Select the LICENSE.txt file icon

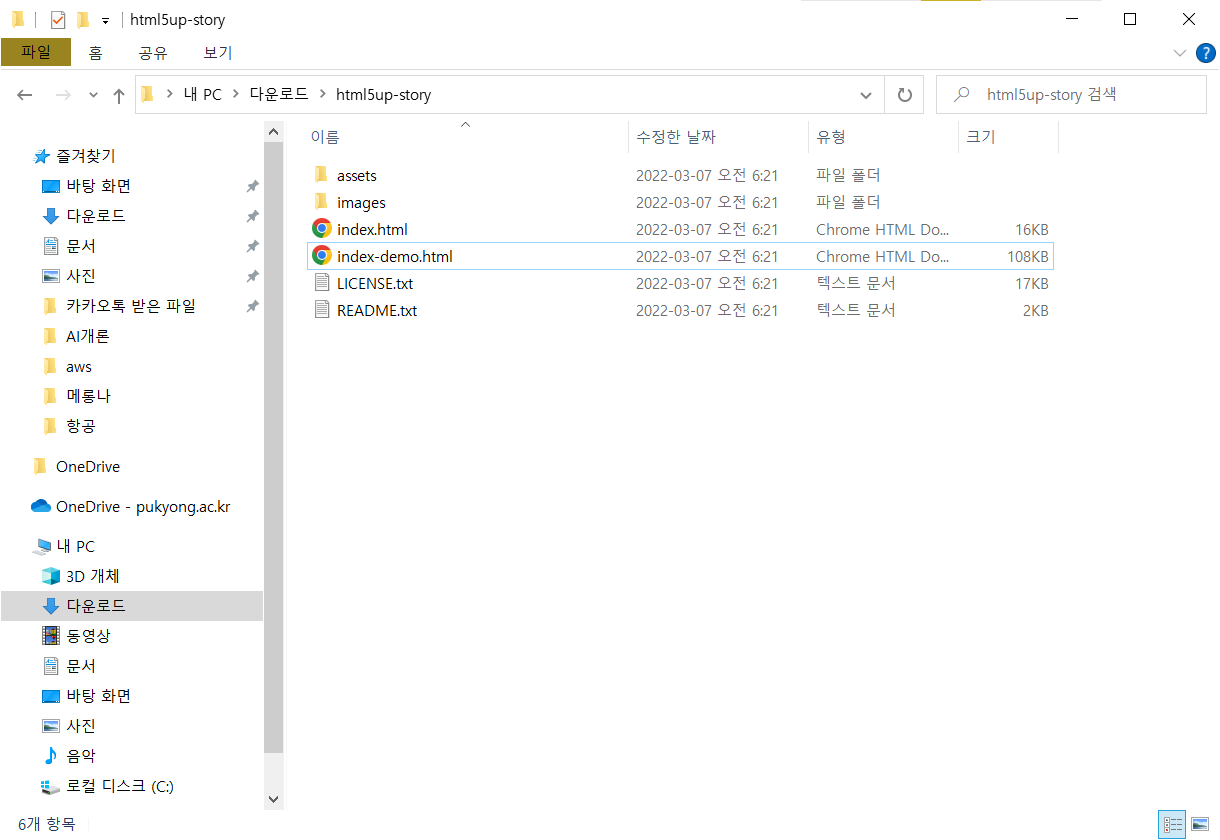322,283
